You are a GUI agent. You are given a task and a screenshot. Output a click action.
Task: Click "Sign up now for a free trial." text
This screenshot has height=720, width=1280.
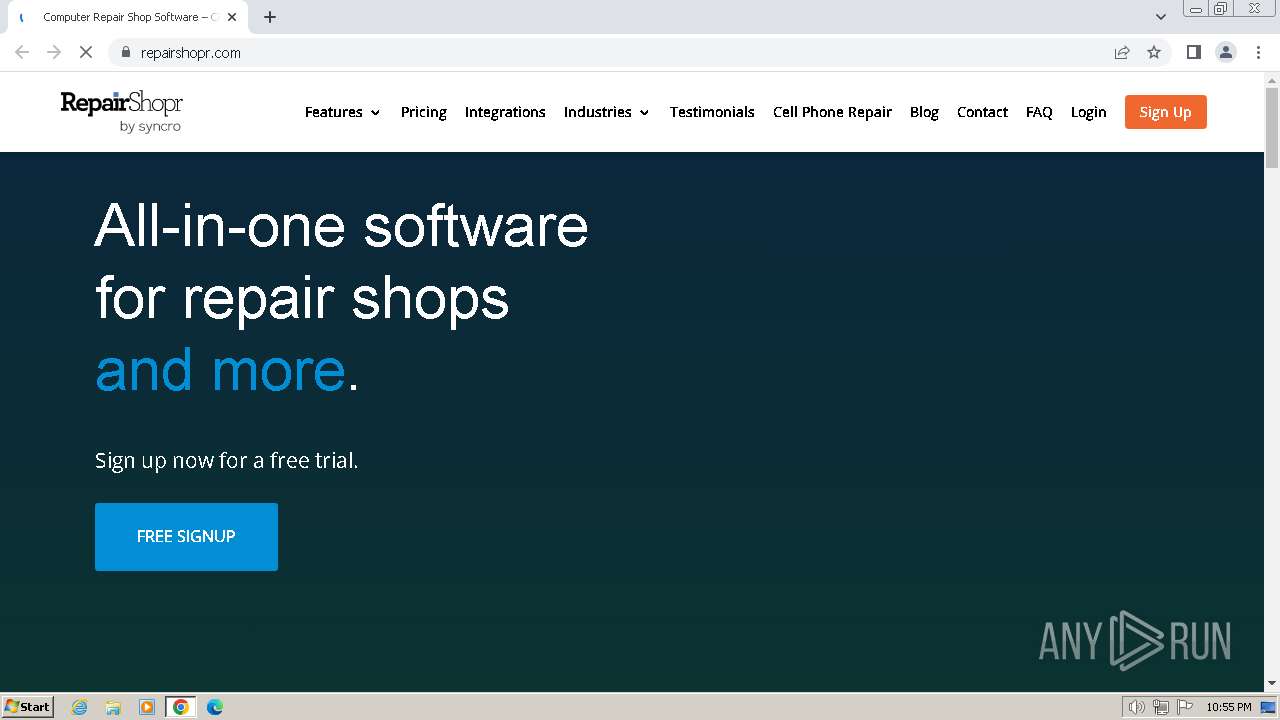[226, 460]
